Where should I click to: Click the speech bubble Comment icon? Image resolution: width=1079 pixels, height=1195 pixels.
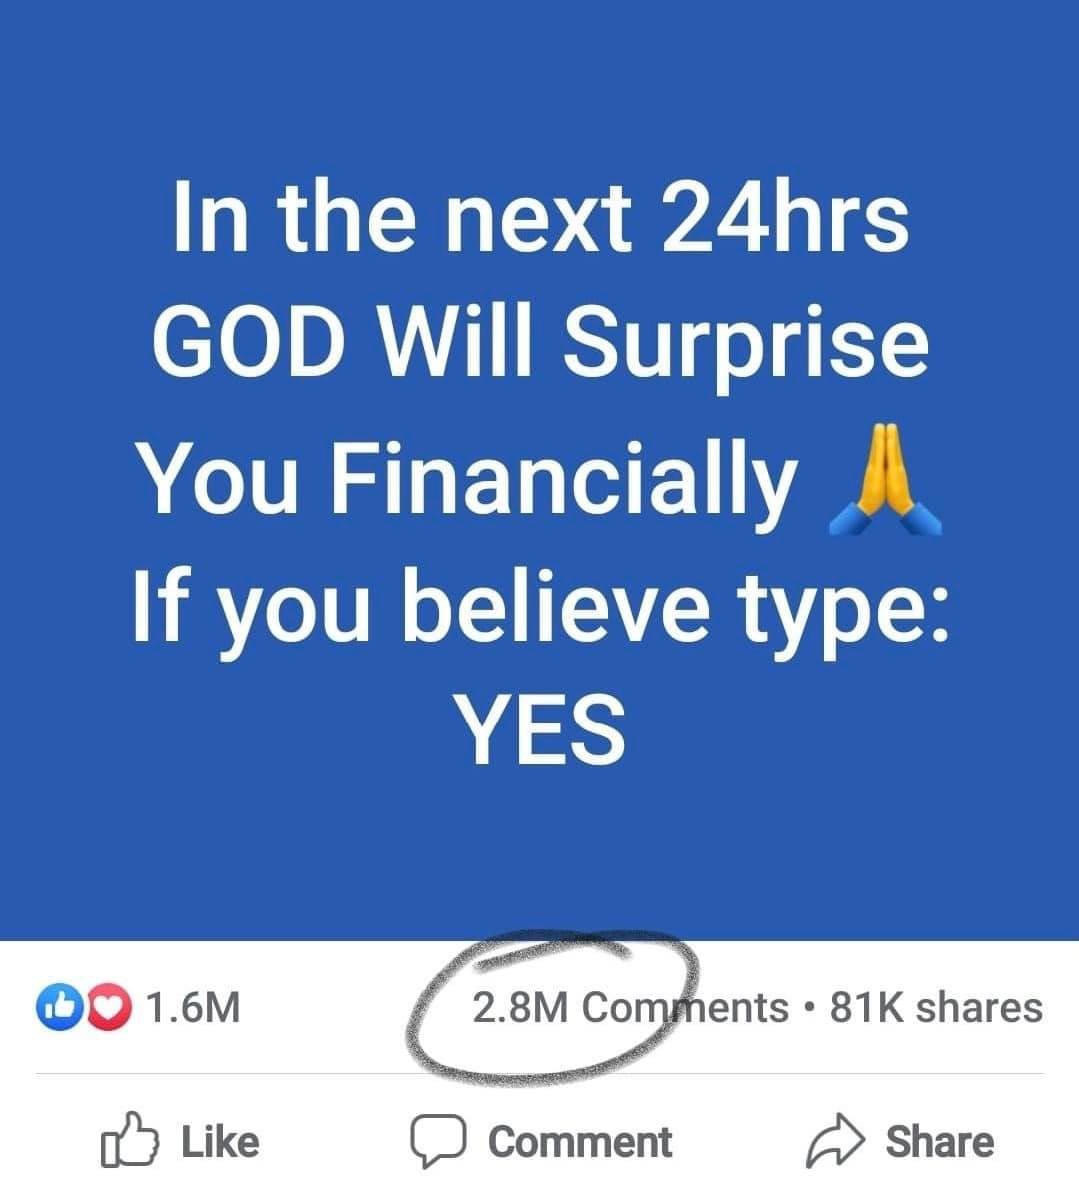point(438,1141)
